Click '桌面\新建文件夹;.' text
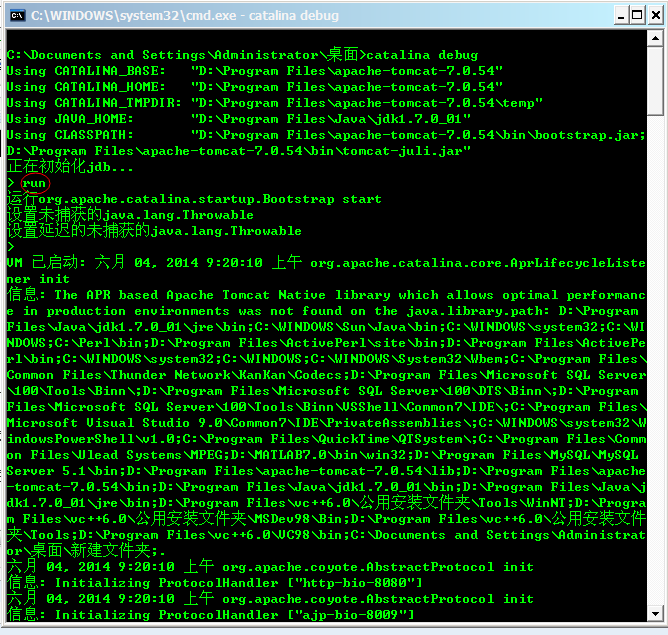This screenshot has width=668, height=635. pyautogui.click(x=98, y=551)
